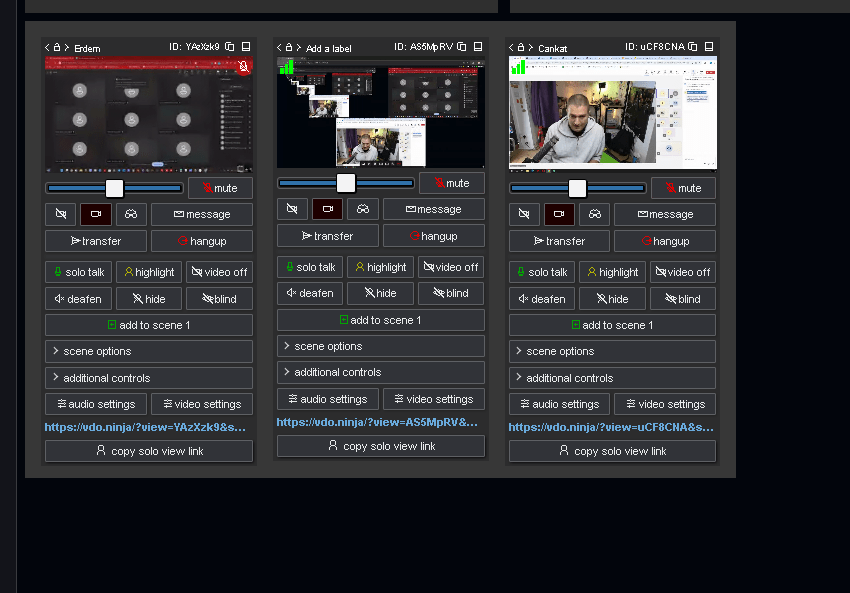The image size is (850, 593).
Task: Click left arrow beside Add a label
Action: tap(279, 48)
